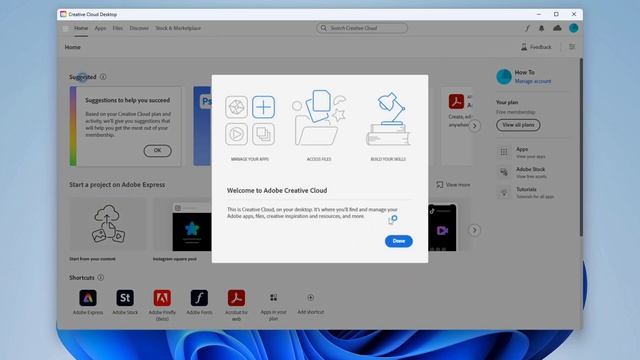
Task: Click the Creative Cloud Desktop title bar logo
Action: (x=63, y=14)
